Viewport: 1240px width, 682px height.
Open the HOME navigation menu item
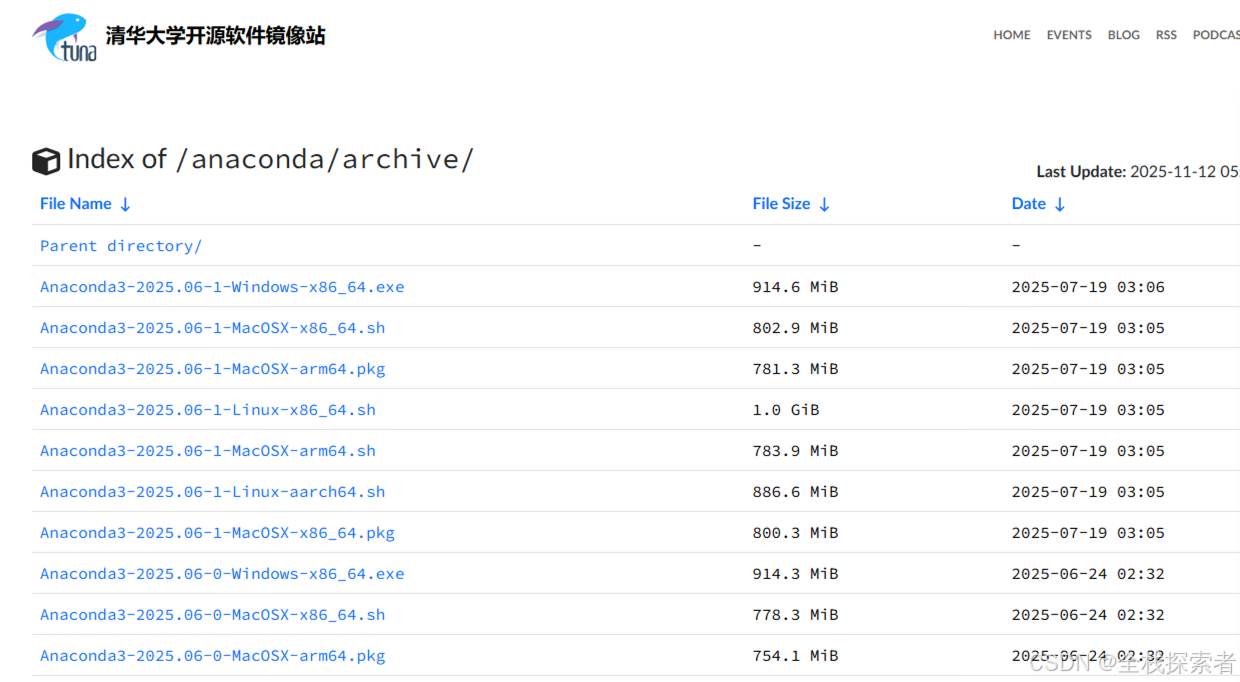(x=1011, y=35)
